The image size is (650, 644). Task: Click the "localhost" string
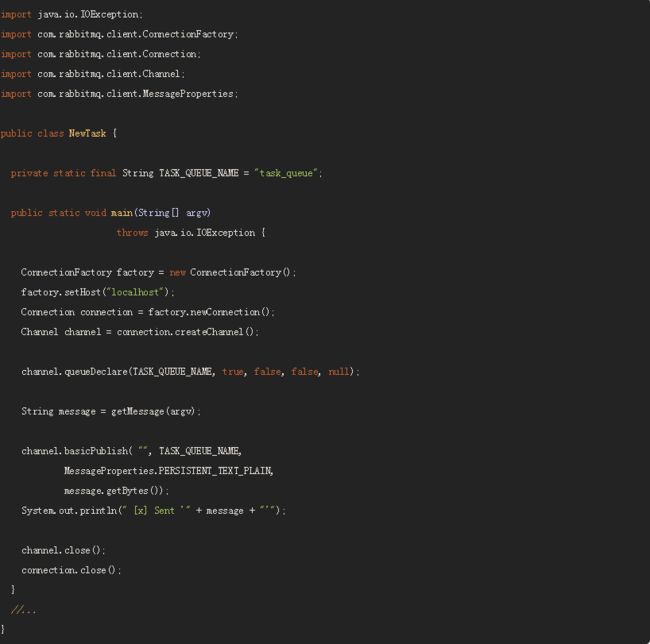135,293
